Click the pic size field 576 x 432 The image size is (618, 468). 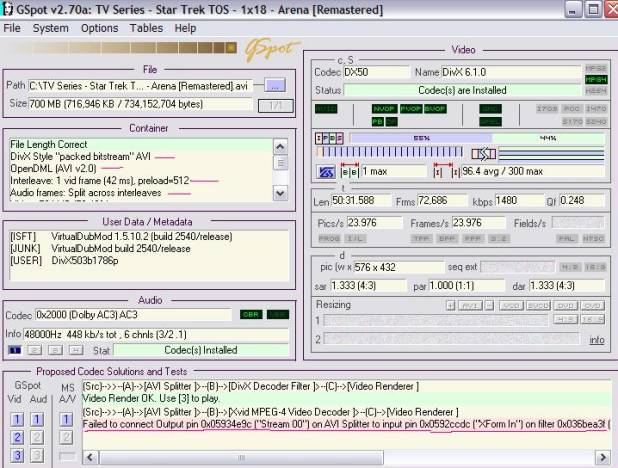pyautogui.click(x=399, y=267)
